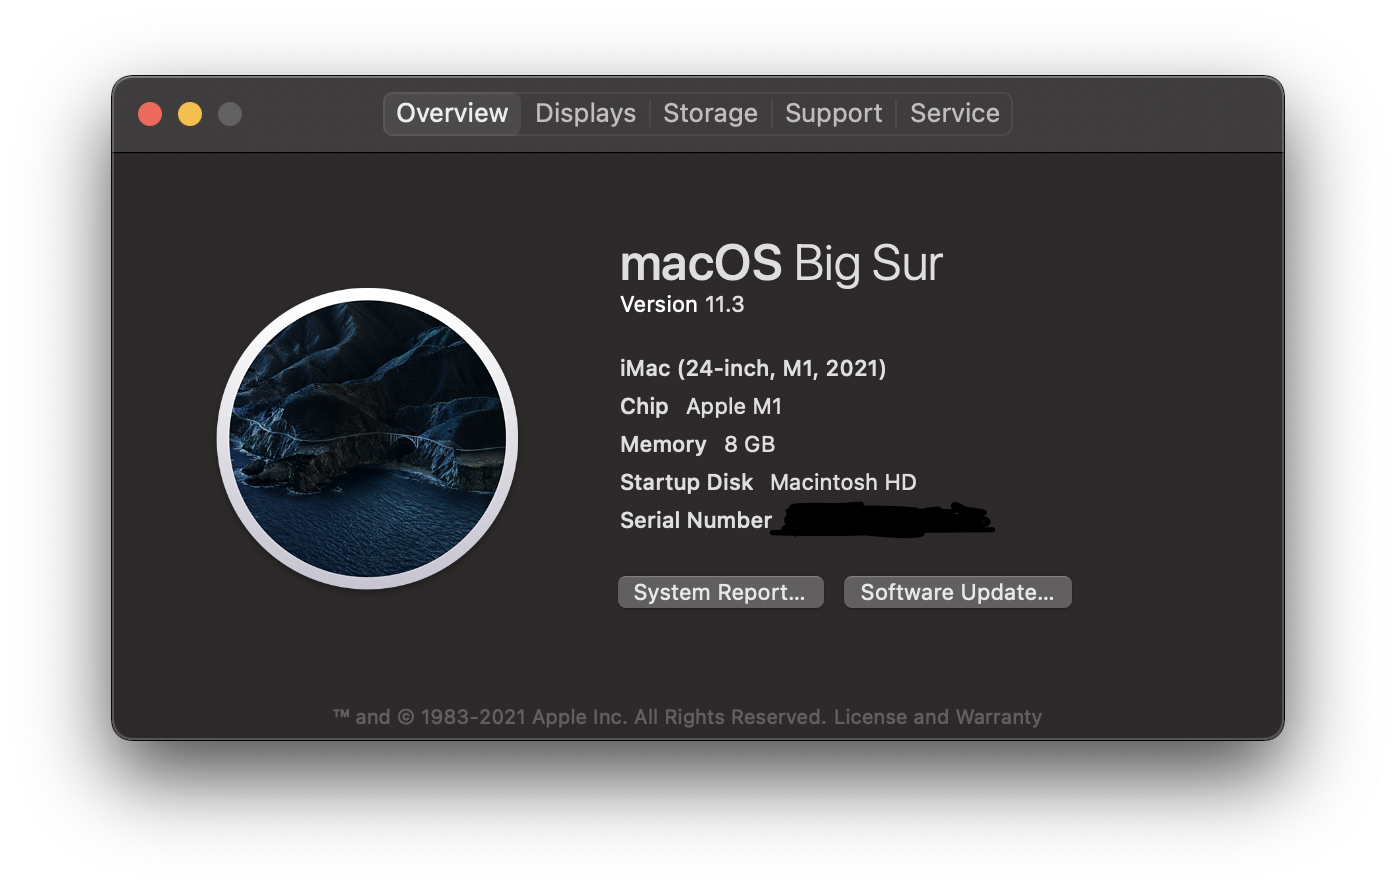Click the Memory 8 GB line

697,444
